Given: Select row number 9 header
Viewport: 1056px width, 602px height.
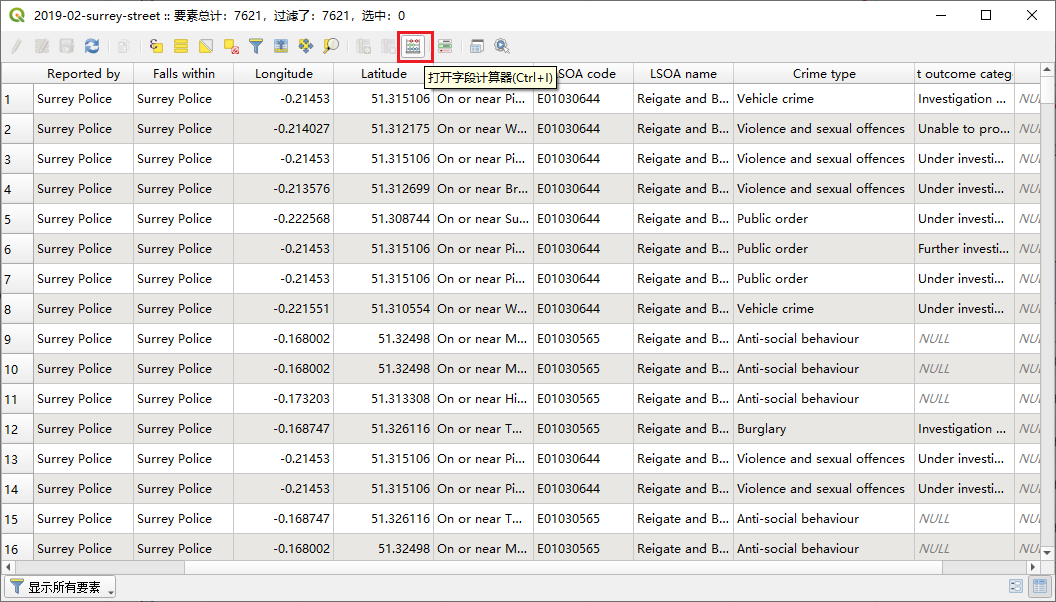Looking at the screenshot, I should click(x=18, y=339).
